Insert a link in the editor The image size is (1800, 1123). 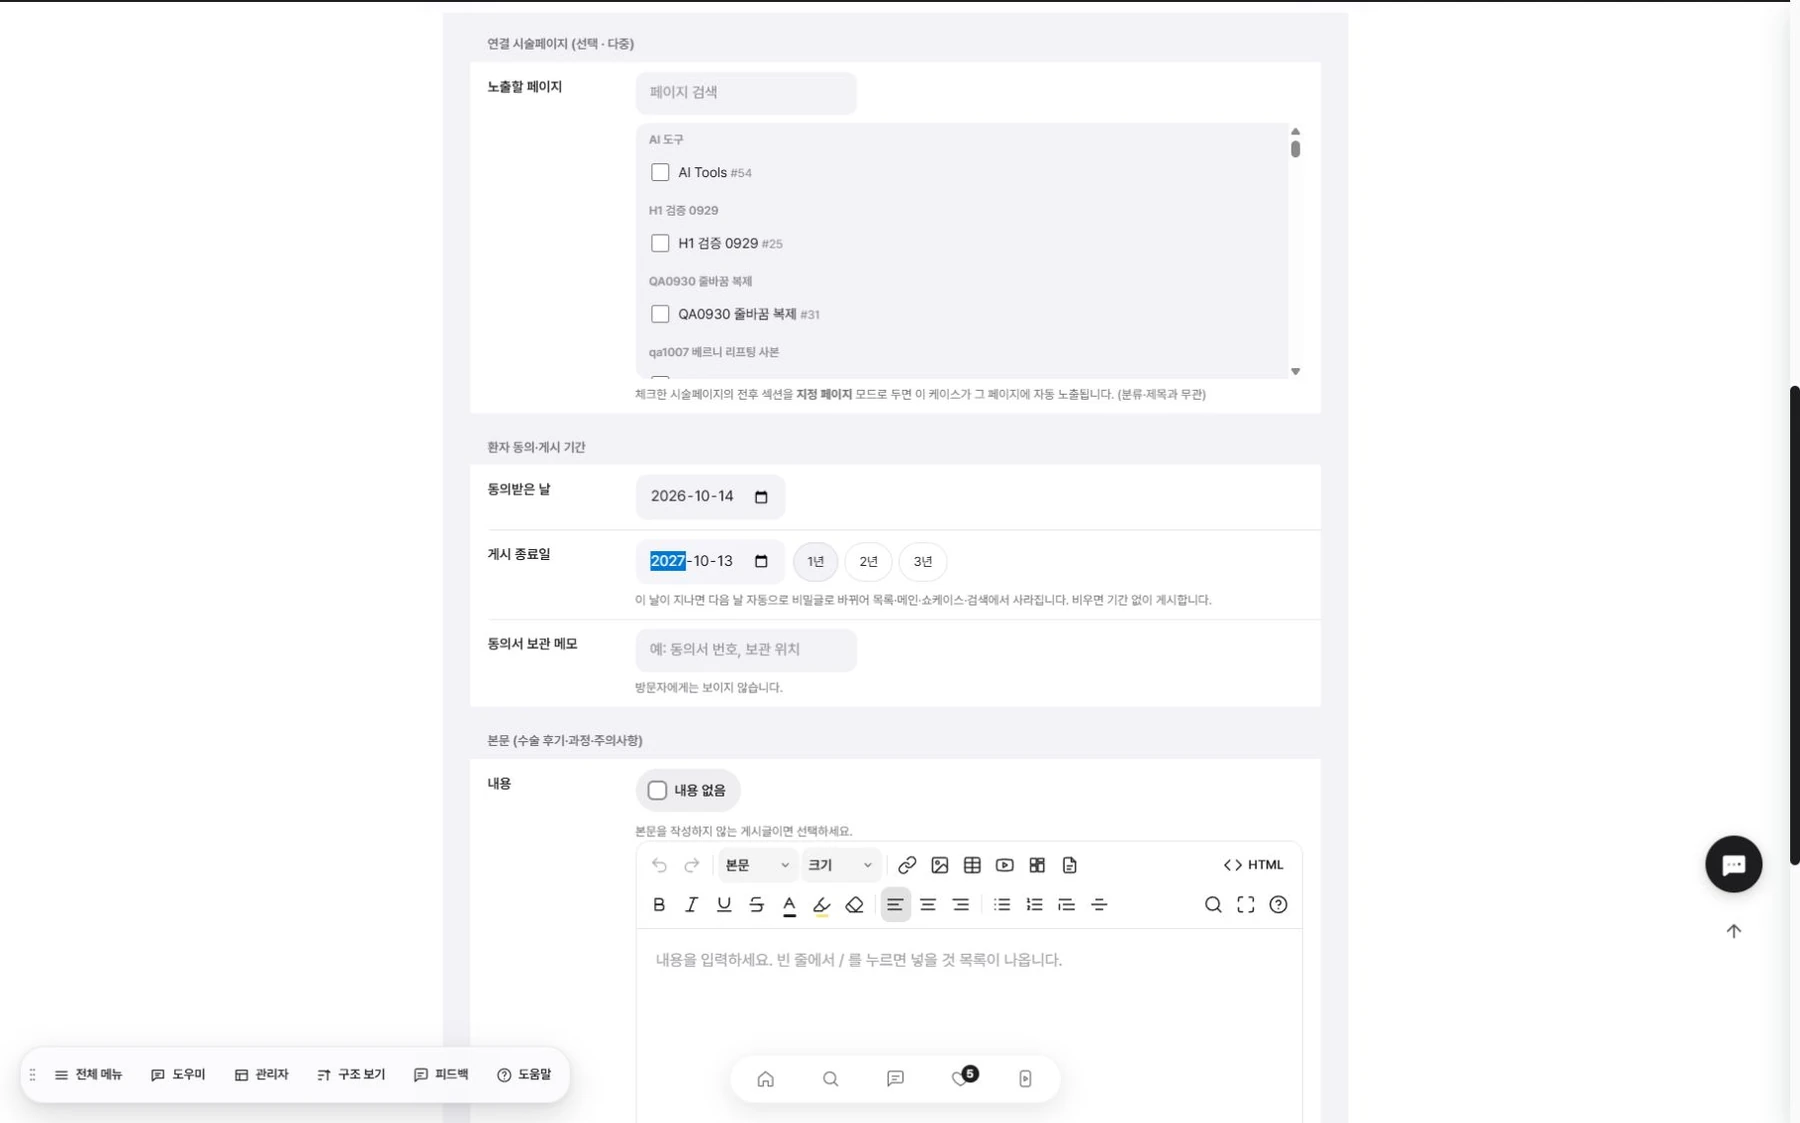click(907, 865)
